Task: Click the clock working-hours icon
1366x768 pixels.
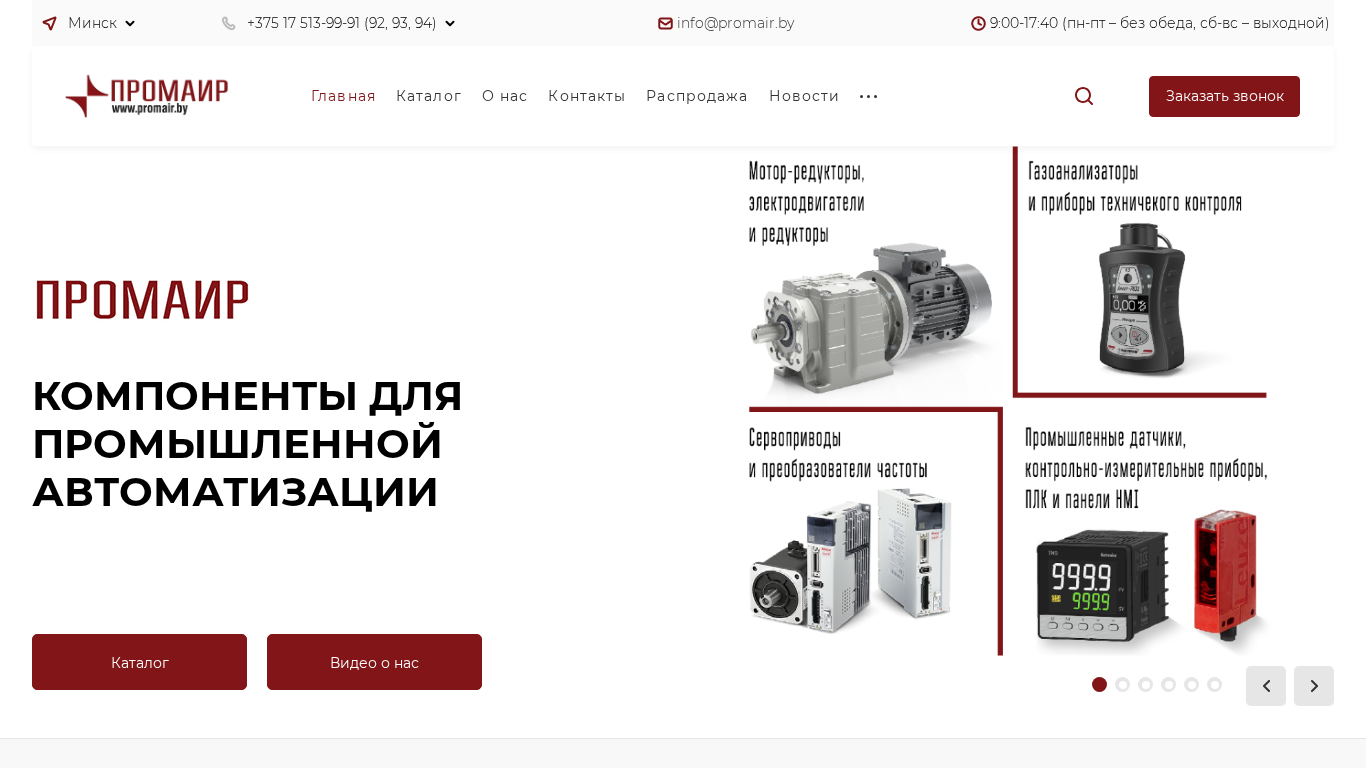Action: point(978,23)
